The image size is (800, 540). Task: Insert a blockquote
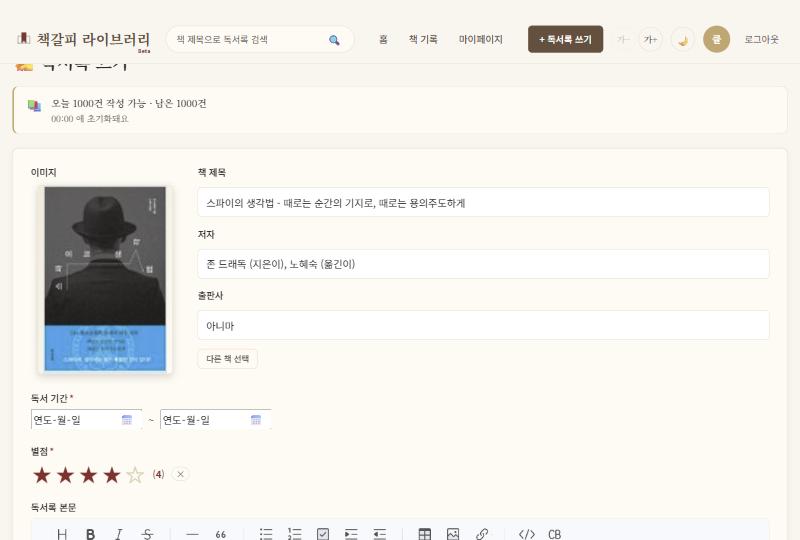click(220, 534)
